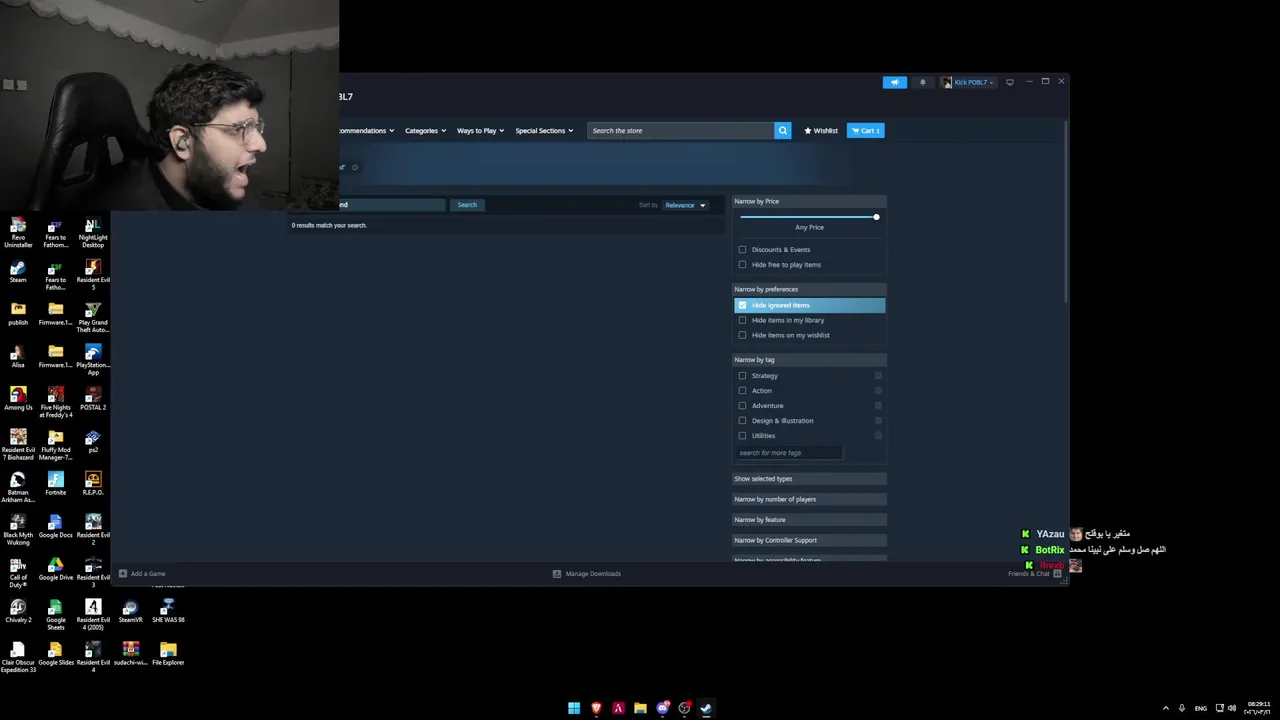The height and width of the screenshot is (720, 1280).
Task: Open Kick POBL7 account dropdown
Action: pyautogui.click(x=967, y=82)
